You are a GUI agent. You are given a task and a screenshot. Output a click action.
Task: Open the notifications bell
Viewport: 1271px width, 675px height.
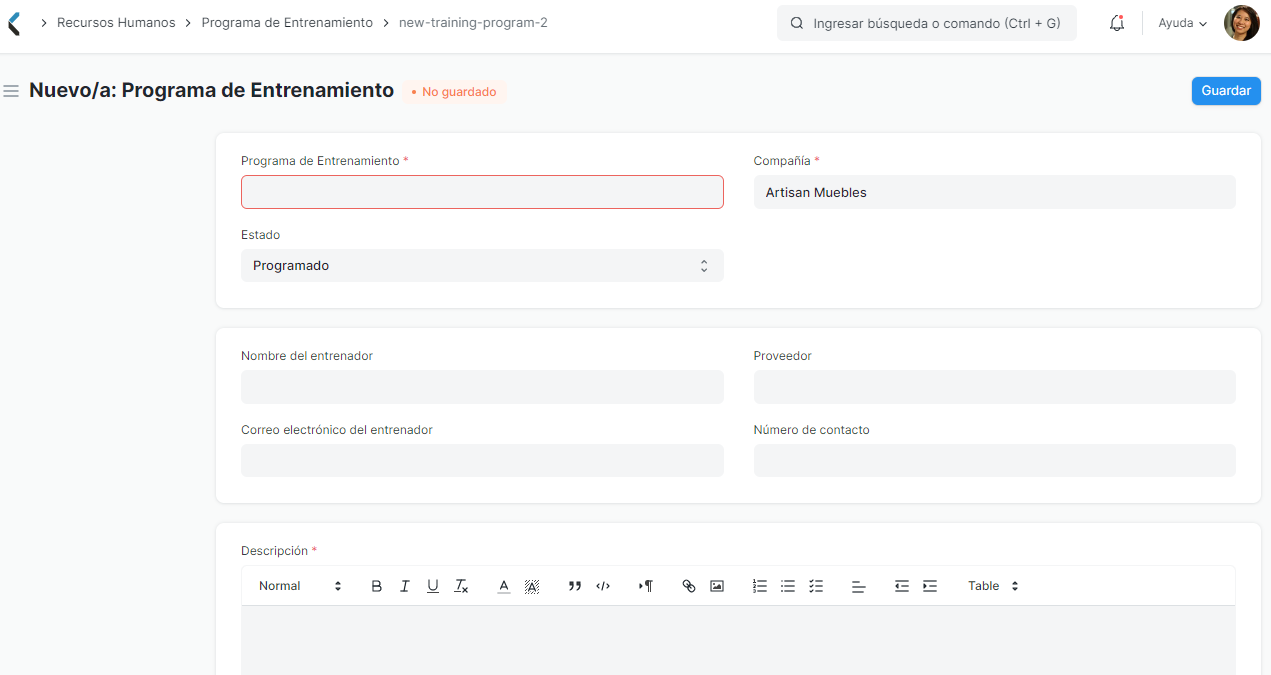(1117, 23)
